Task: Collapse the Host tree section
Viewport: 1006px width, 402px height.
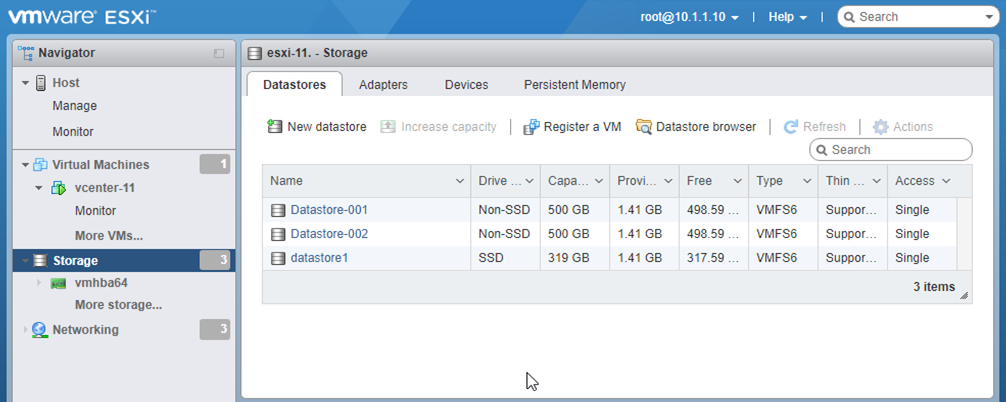Action: [x=25, y=83]
